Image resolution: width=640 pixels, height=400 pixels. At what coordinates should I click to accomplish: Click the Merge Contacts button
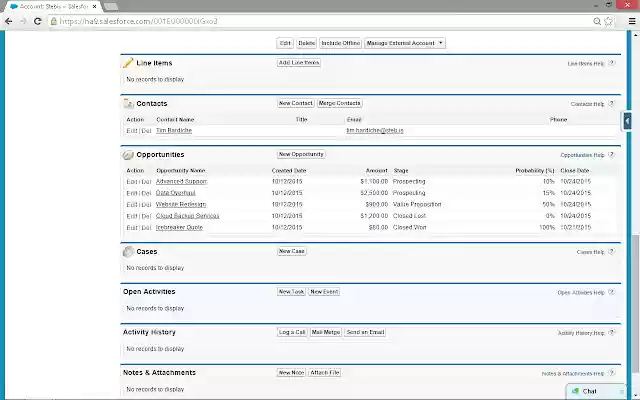(340, 103)
